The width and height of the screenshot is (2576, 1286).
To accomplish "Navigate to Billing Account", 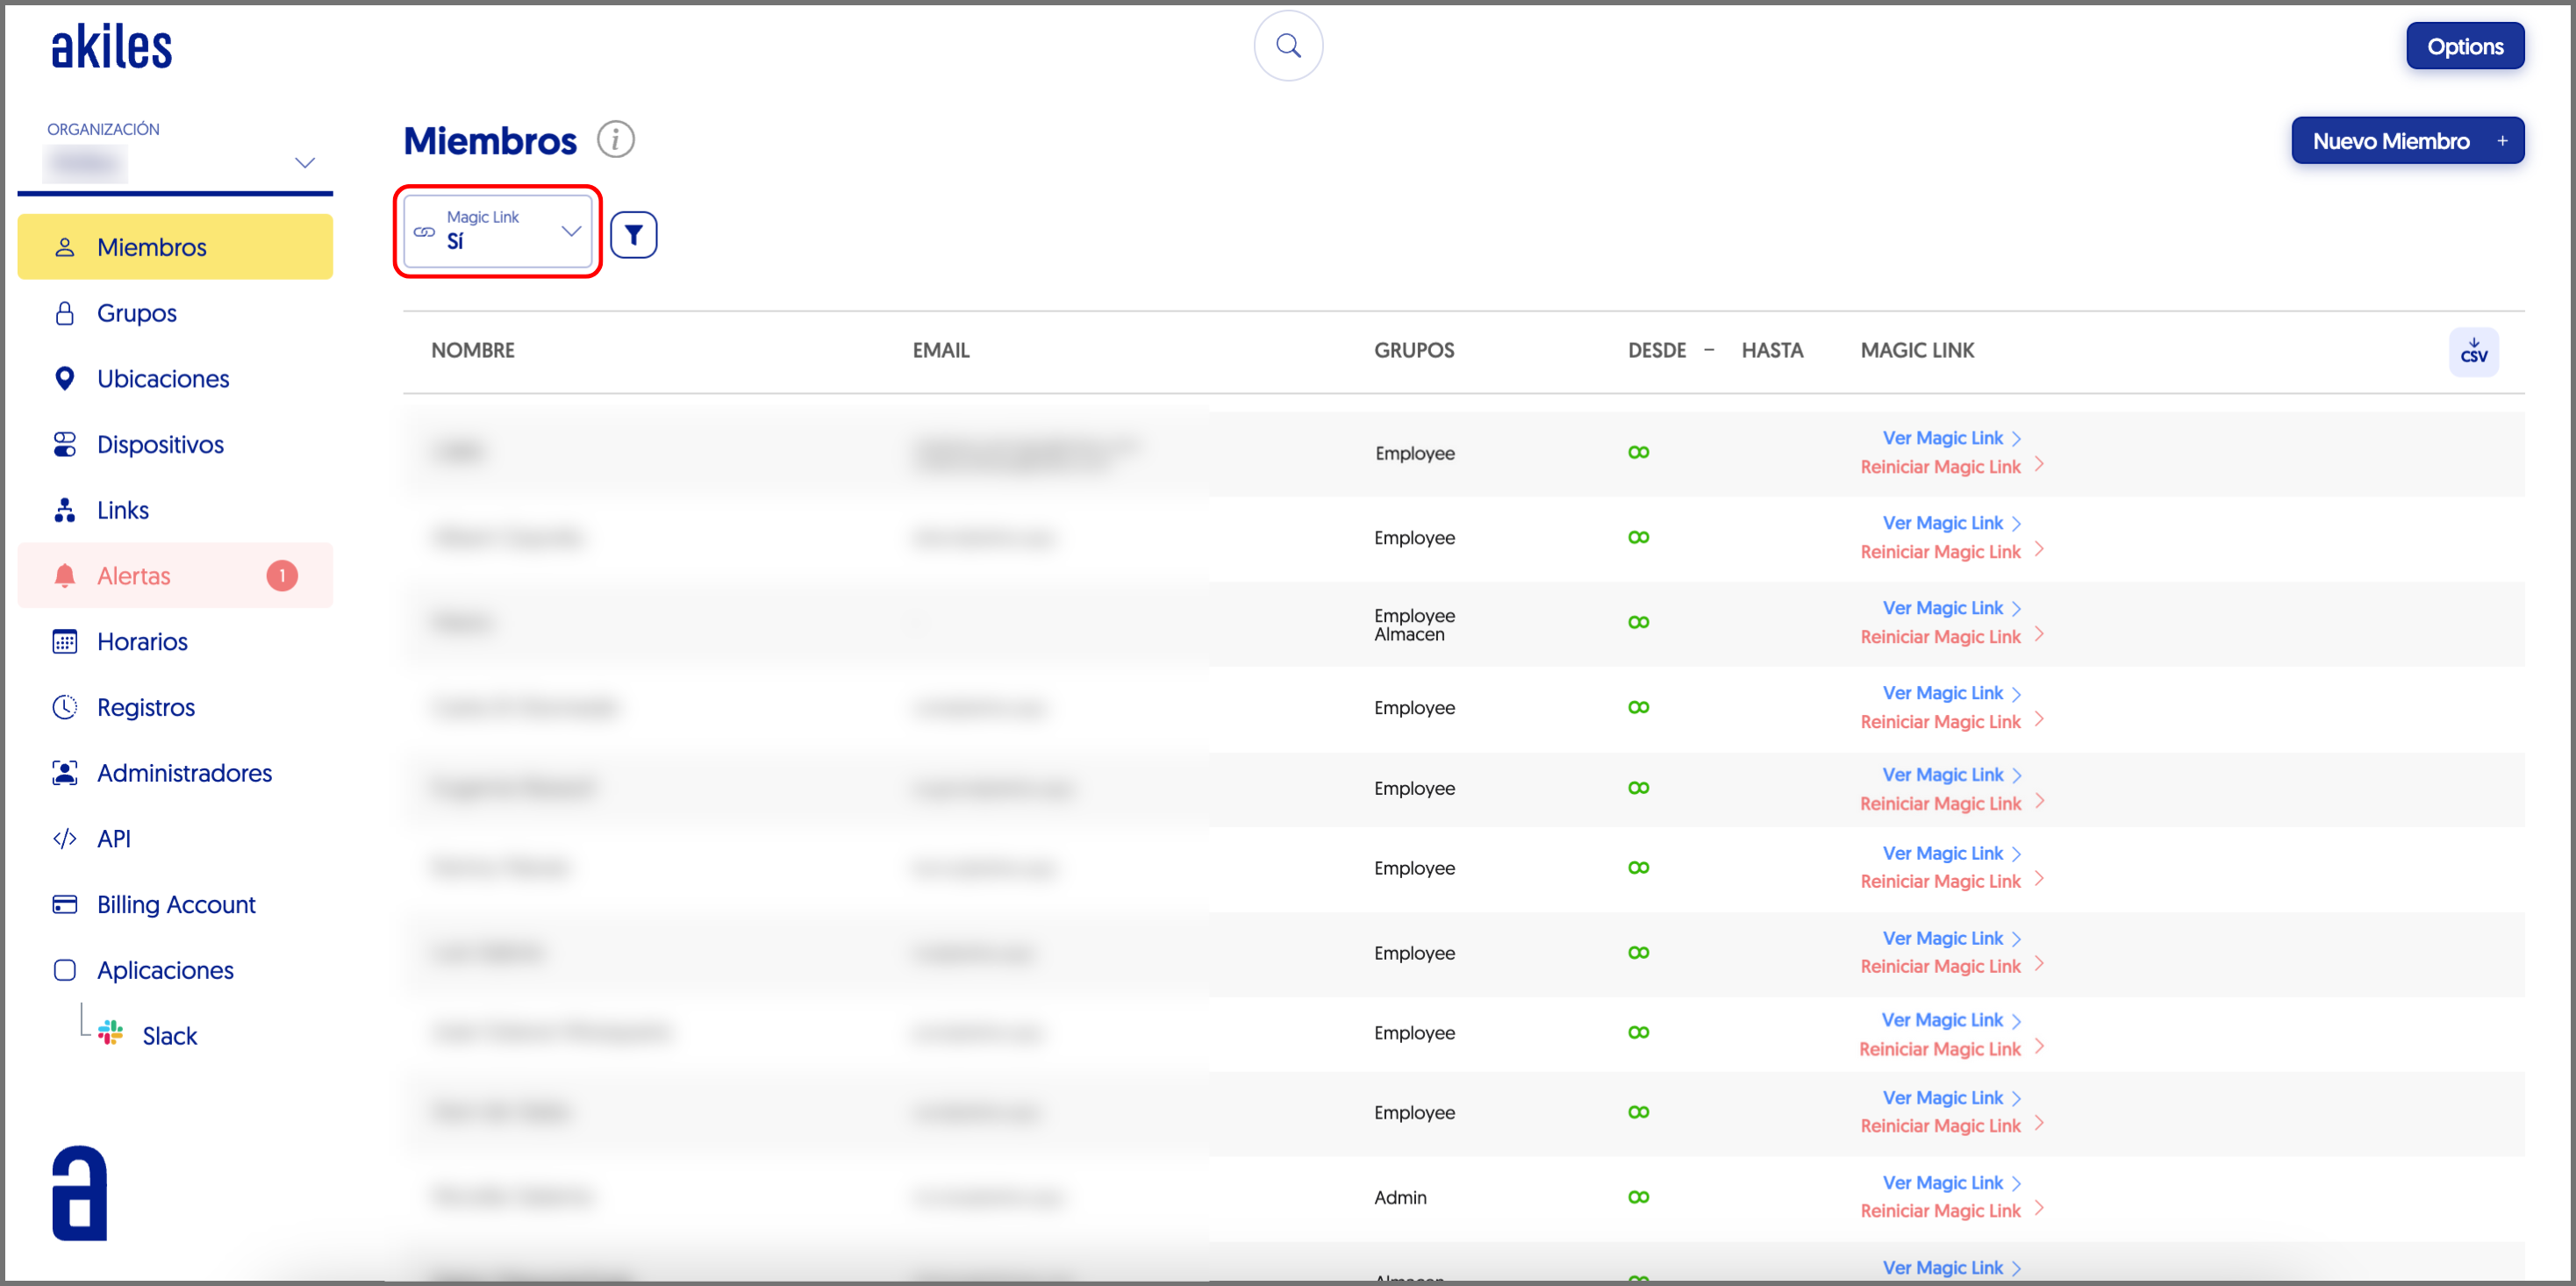I will (176, 904).
